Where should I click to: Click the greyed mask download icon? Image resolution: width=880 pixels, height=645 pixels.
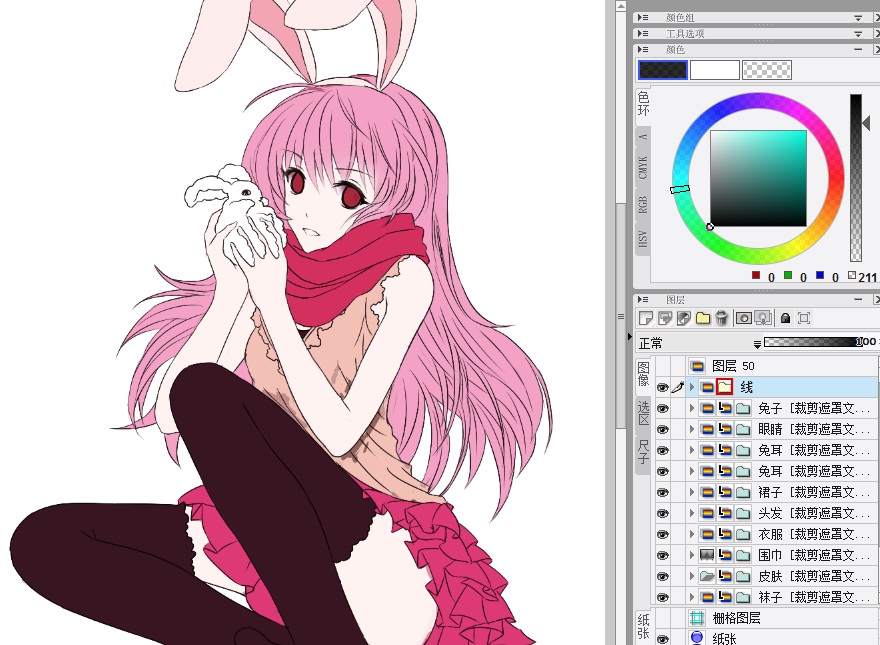763,318
